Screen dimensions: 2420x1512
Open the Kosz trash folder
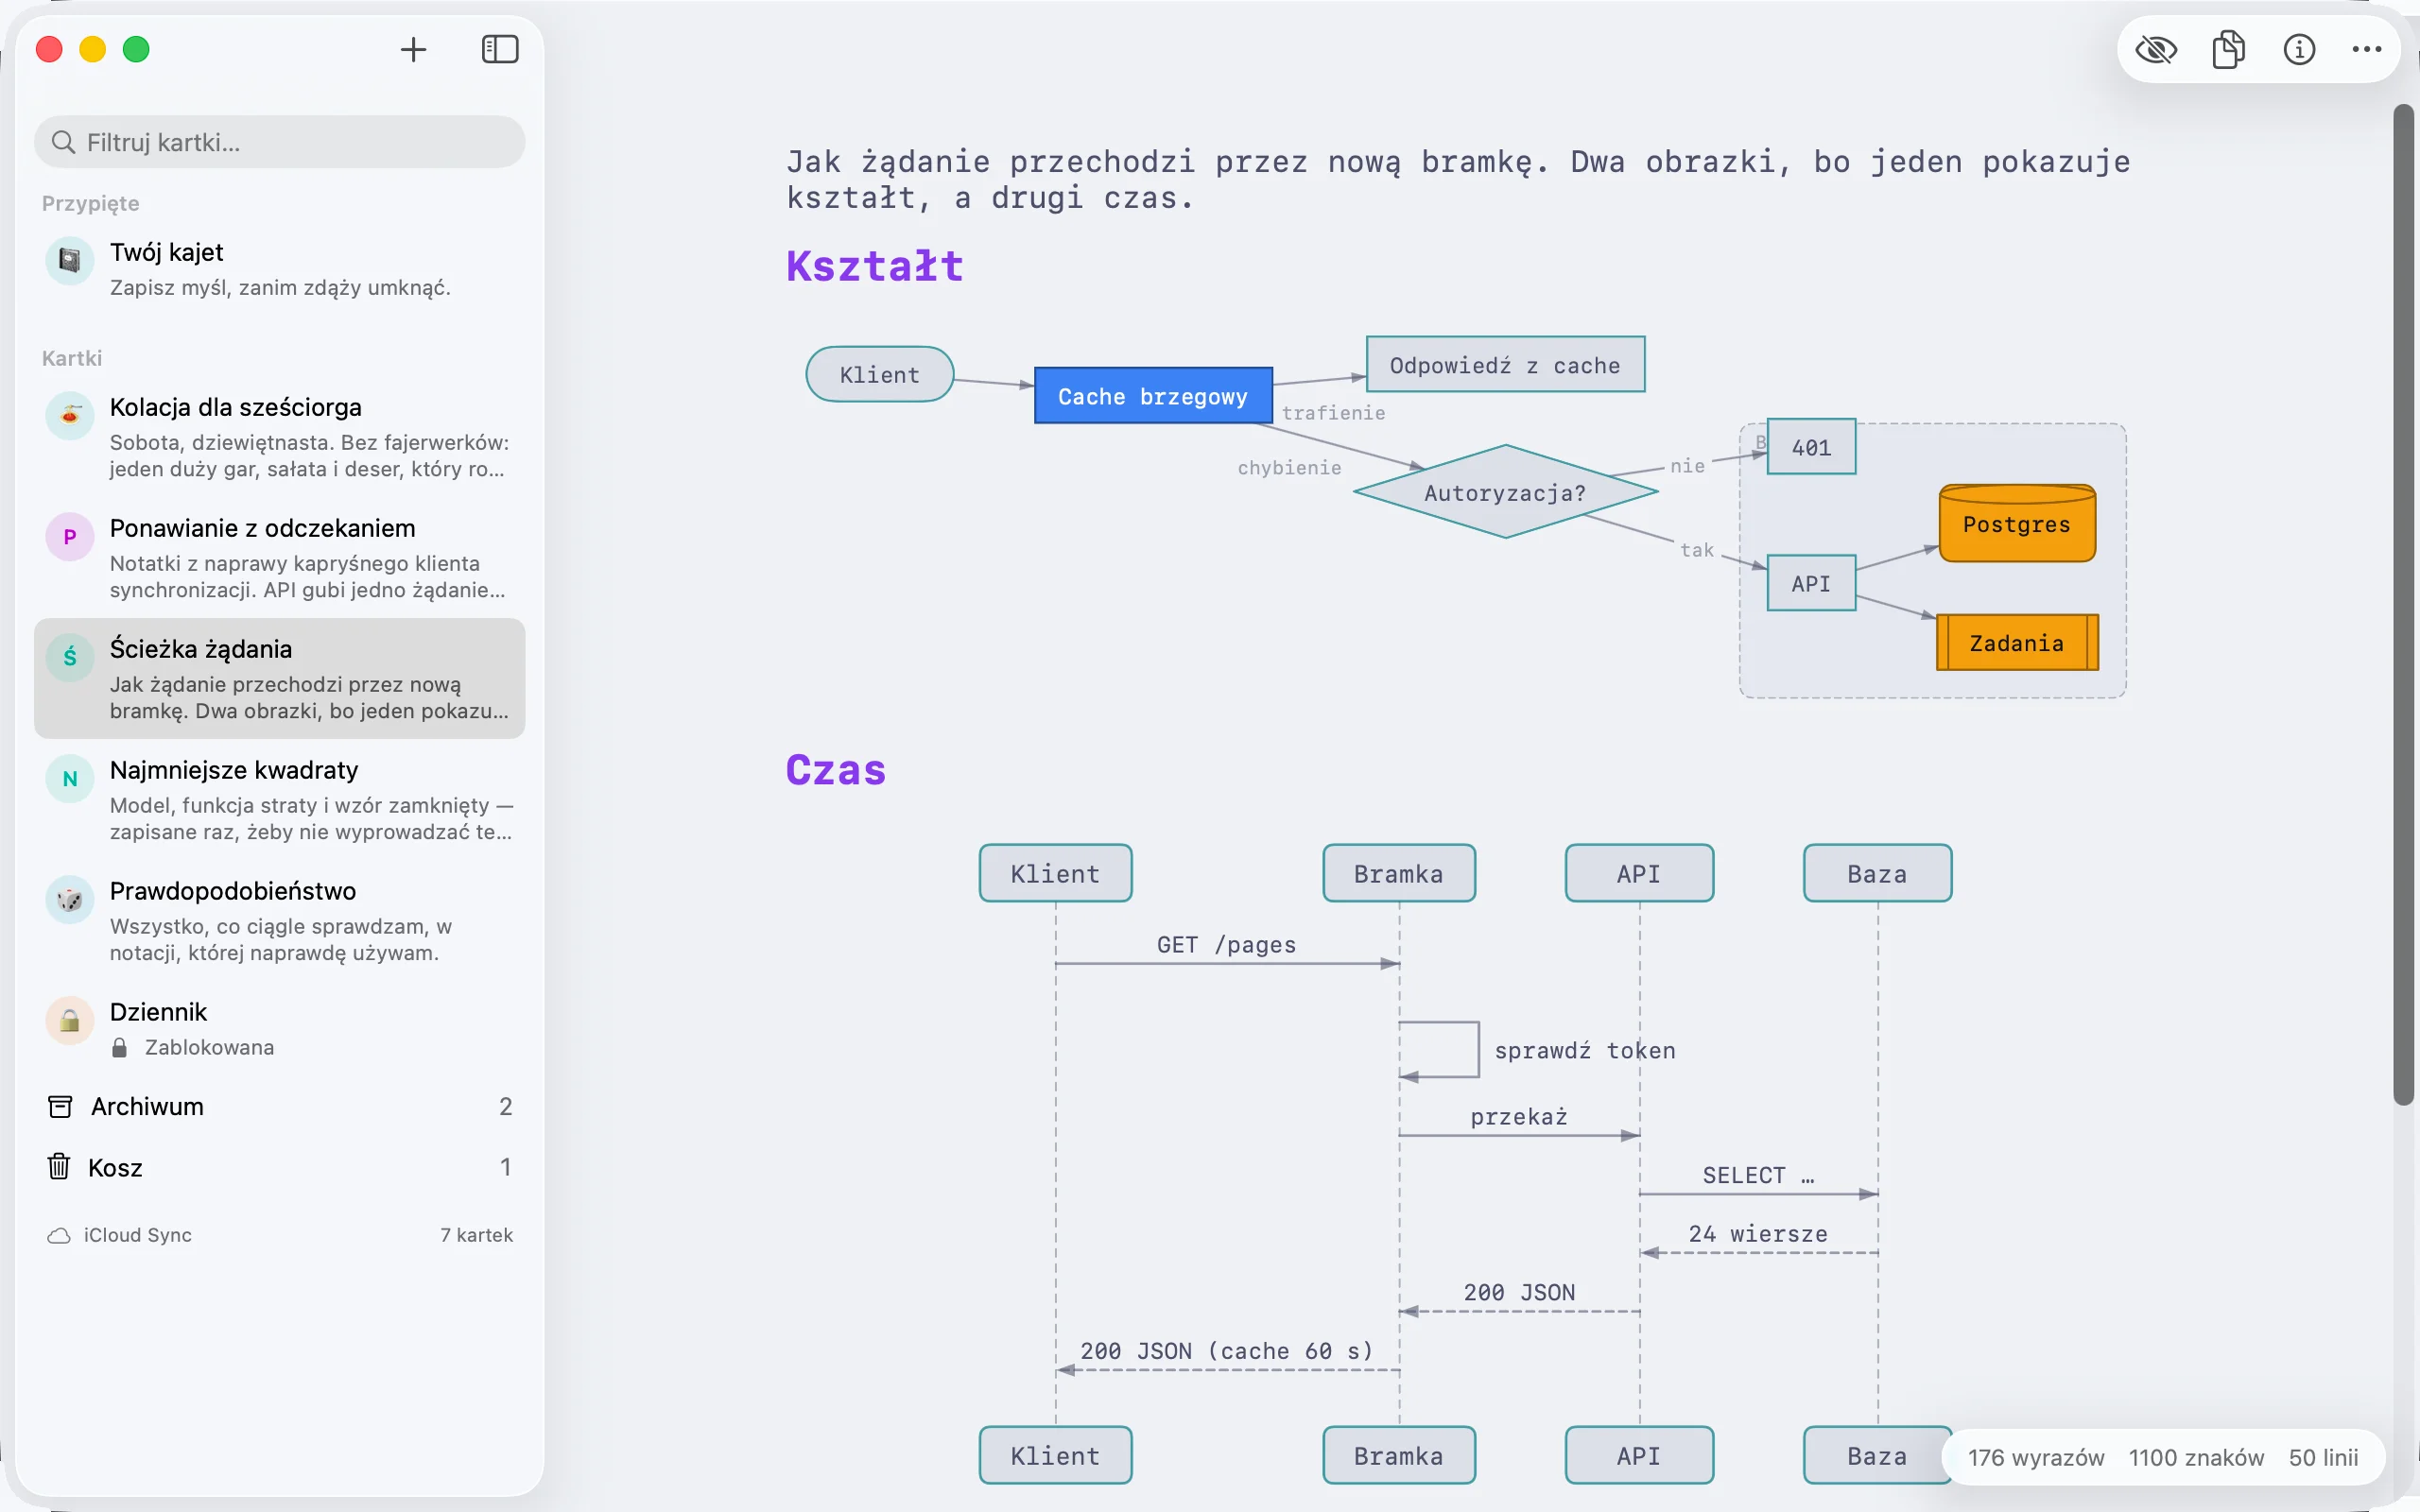coord(280,1167)
